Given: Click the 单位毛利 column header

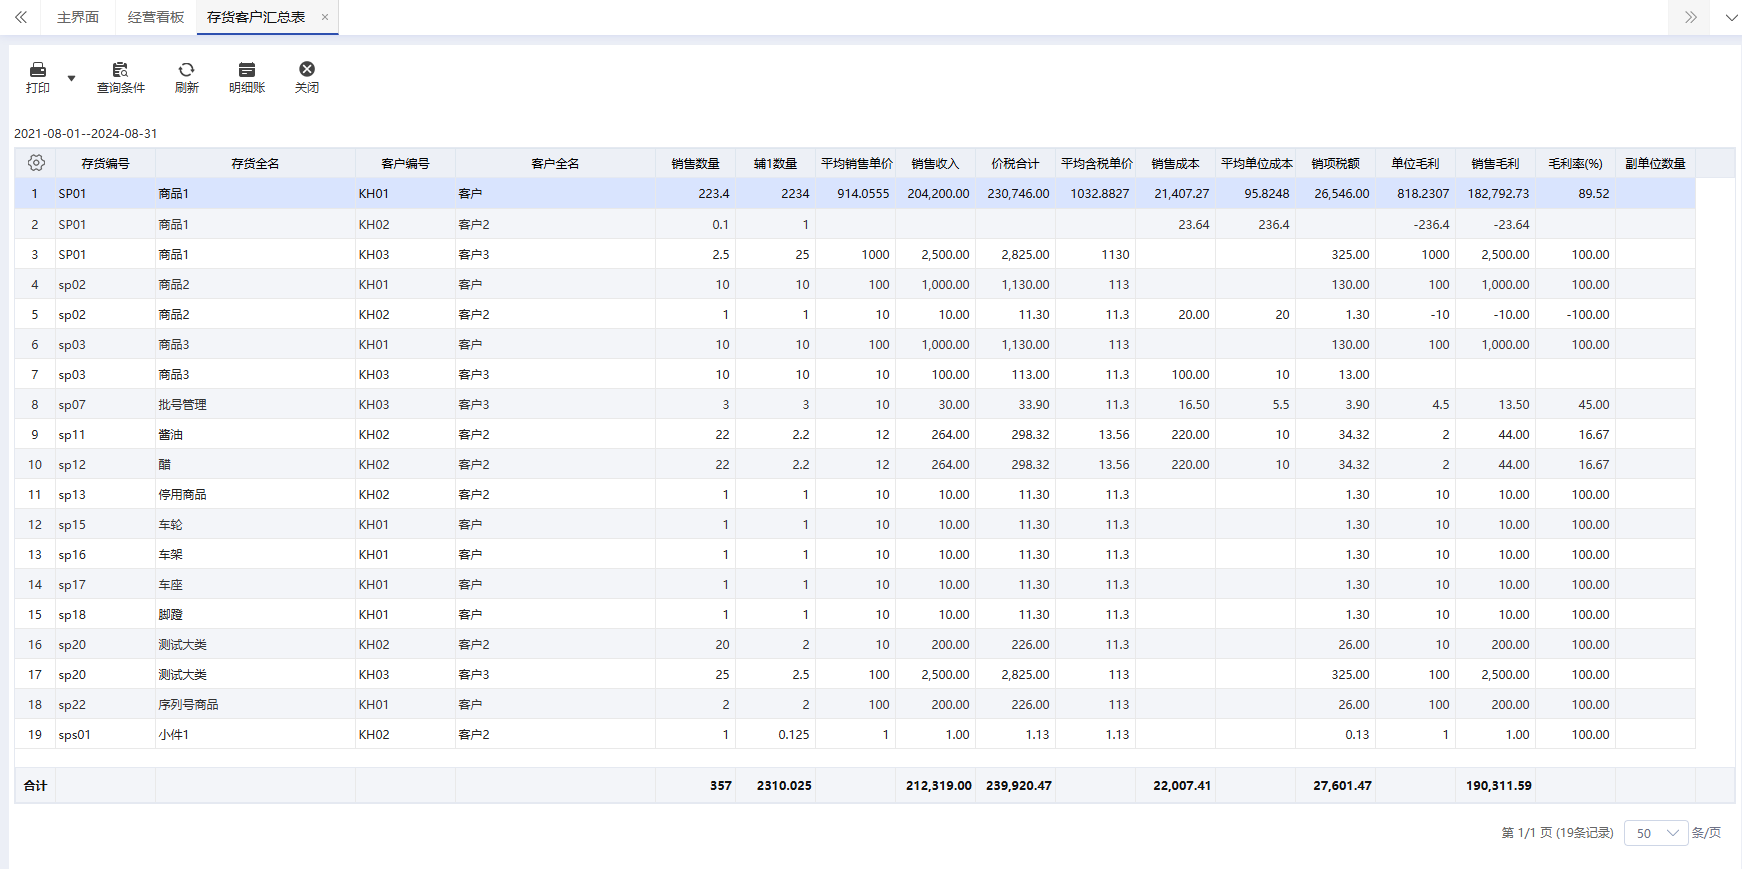Looking at the screenshot, I should coord(1415,163).
